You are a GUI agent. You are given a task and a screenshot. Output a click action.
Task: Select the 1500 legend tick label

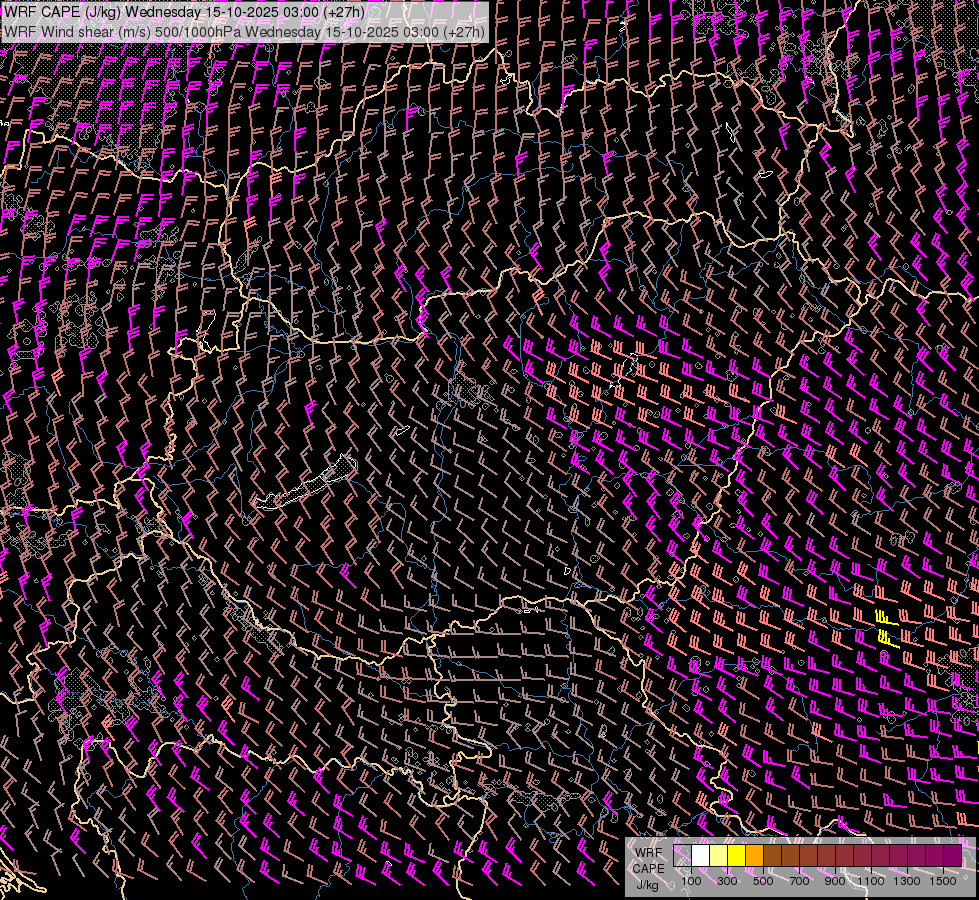[943, 881]
